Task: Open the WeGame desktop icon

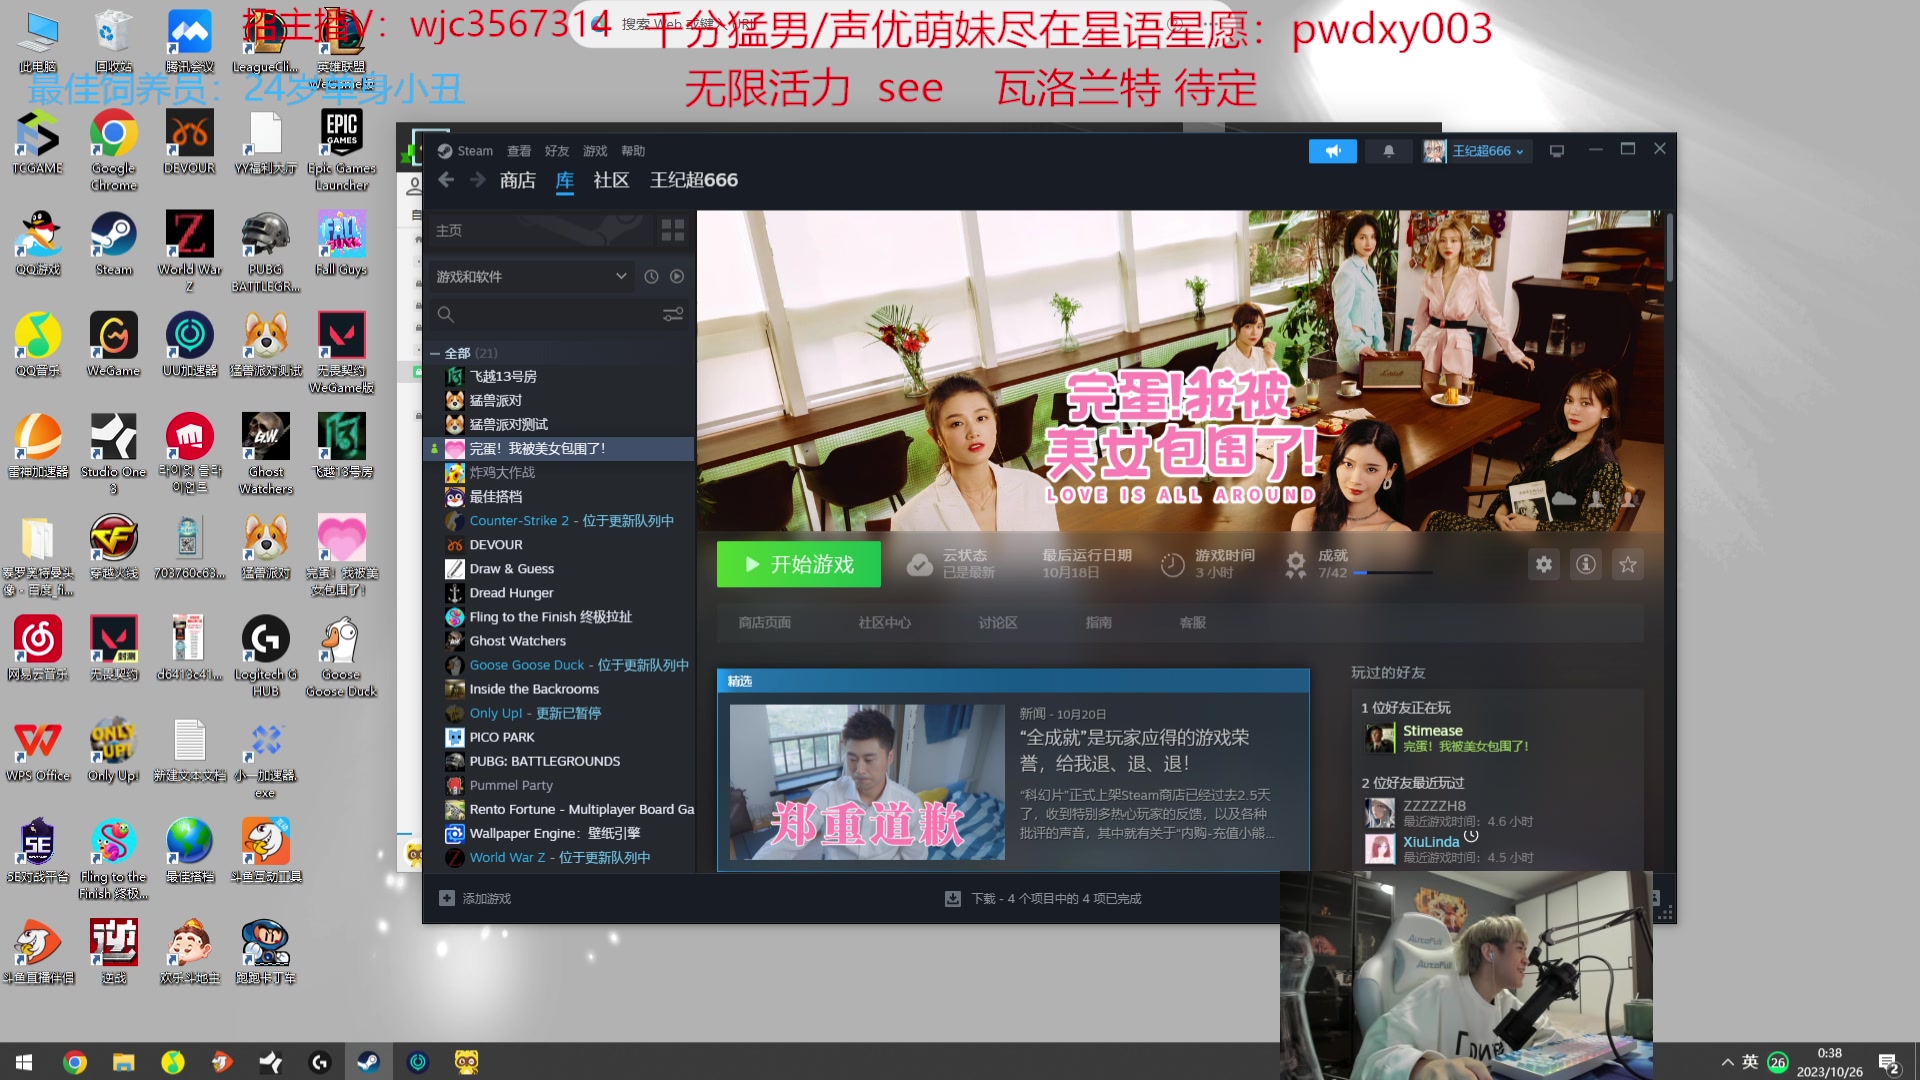Action: pos(114,344)
